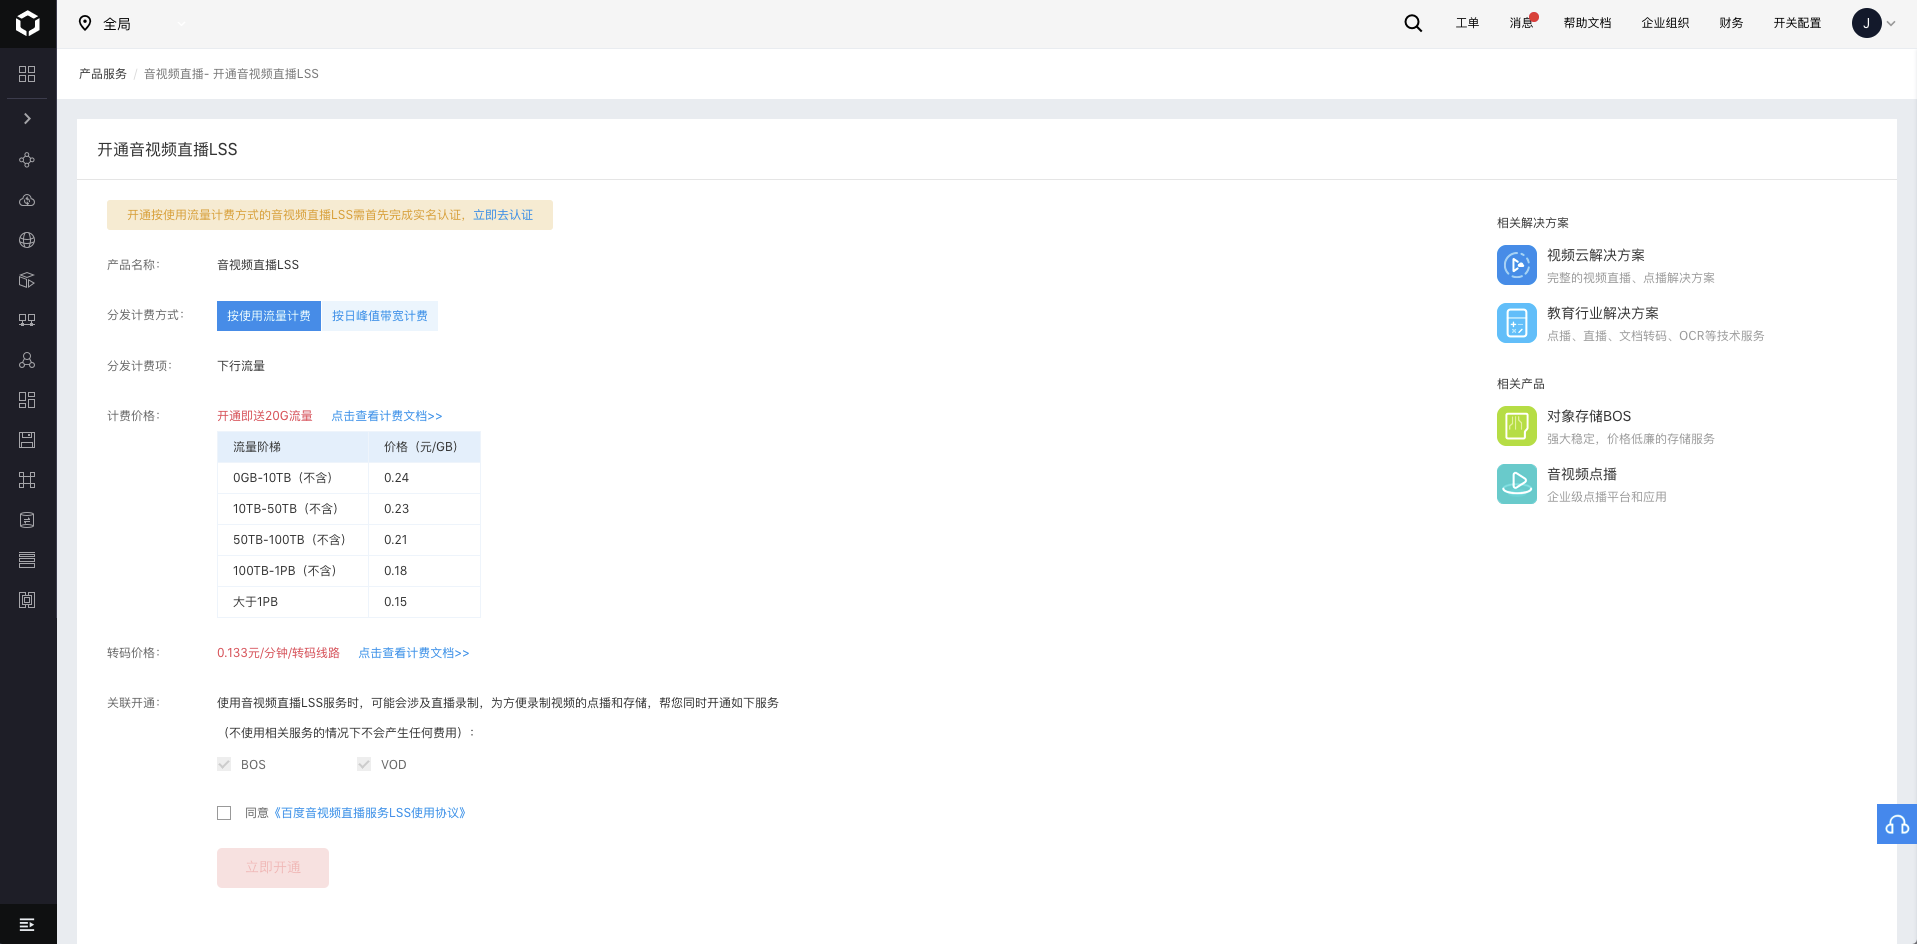Image resolution: width=1917 pixels, height=944 pixels.
Task: Click the 立即去认证 verification link
Action: point(502,215)
